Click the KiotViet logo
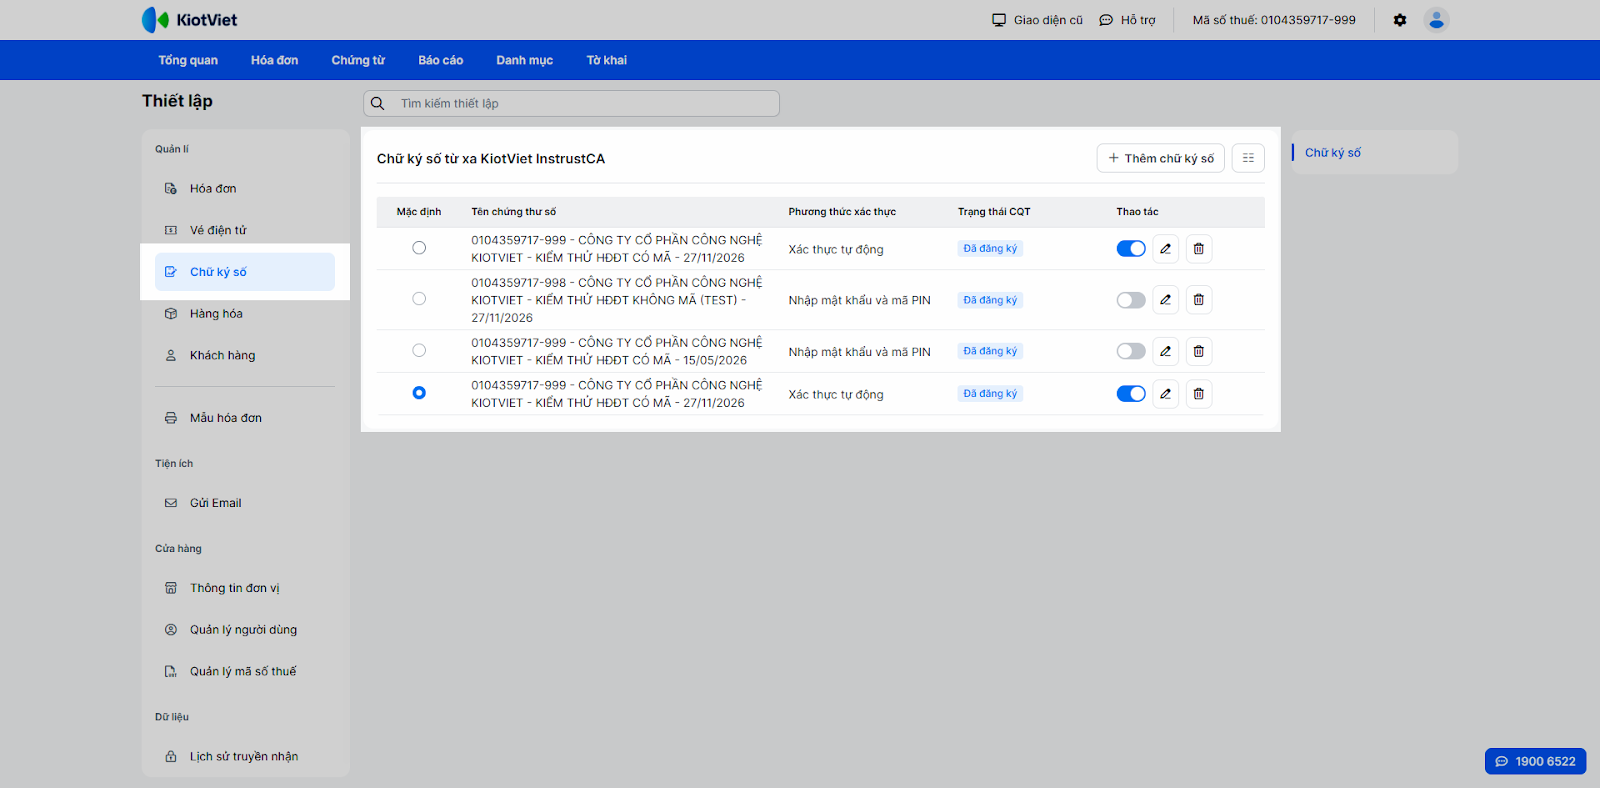Image resolution: width=1600 pixels, height=788 pixels. pyautogui.click(x=189, y=20)
